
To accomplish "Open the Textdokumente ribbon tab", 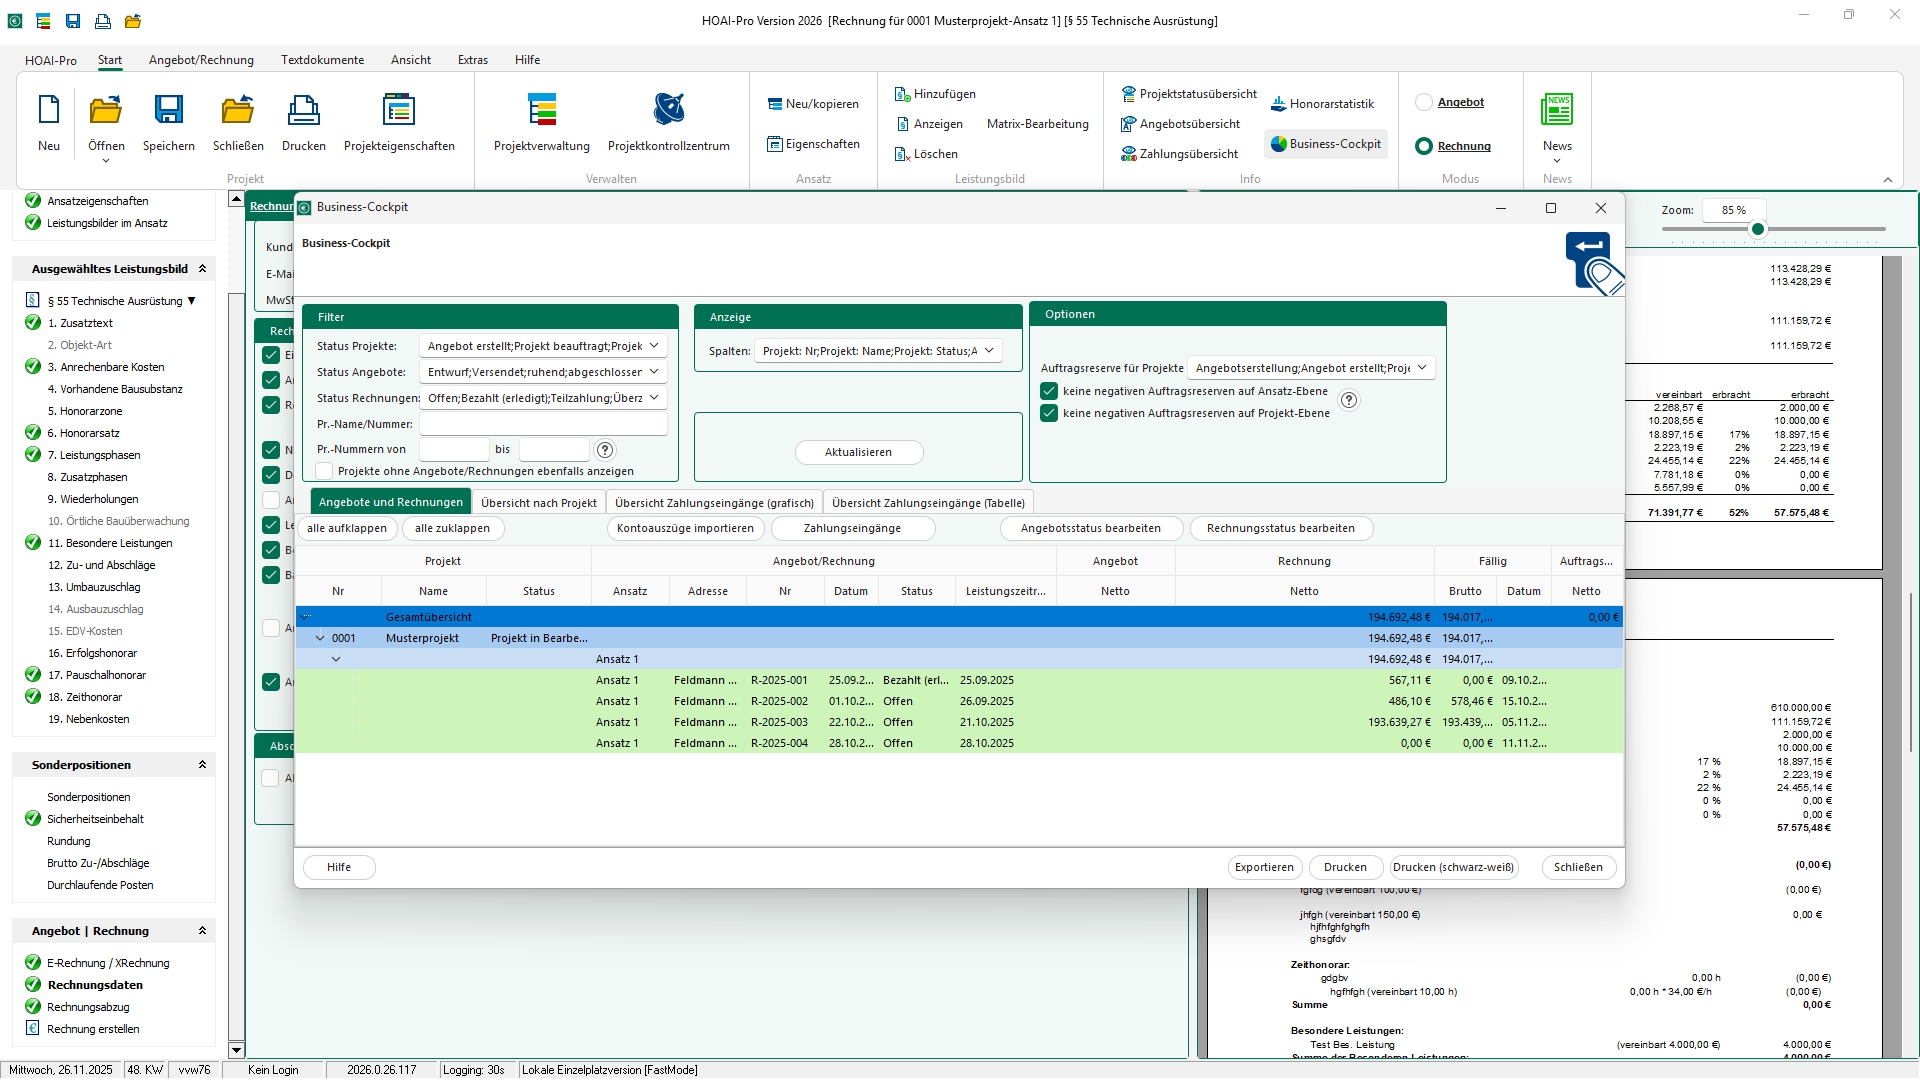I will pos(322,60).
